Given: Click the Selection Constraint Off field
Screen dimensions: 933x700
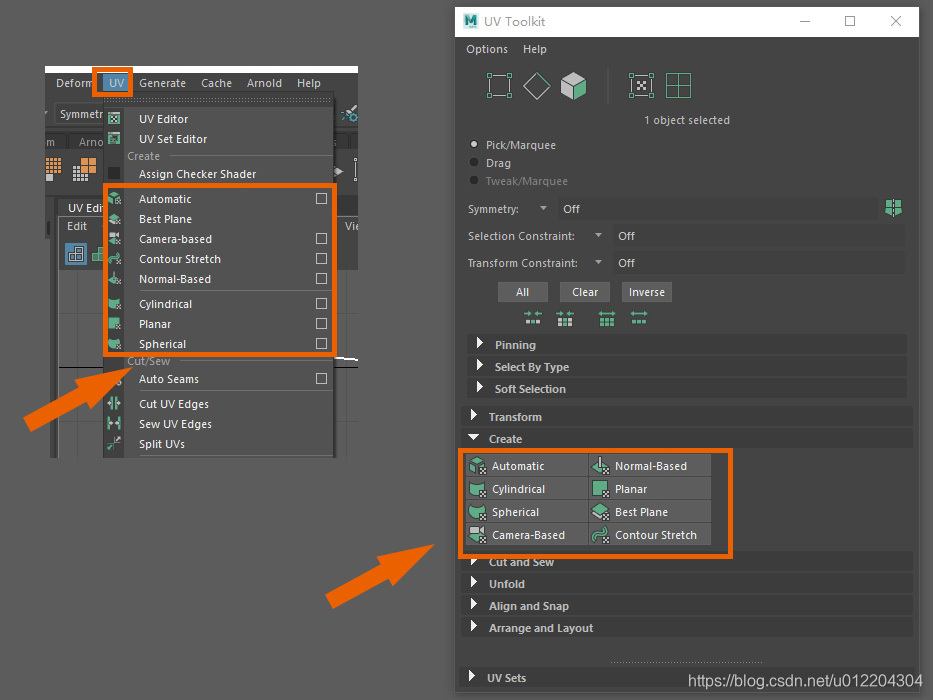Looking at the screenshot, I should (x=758, y=235).
